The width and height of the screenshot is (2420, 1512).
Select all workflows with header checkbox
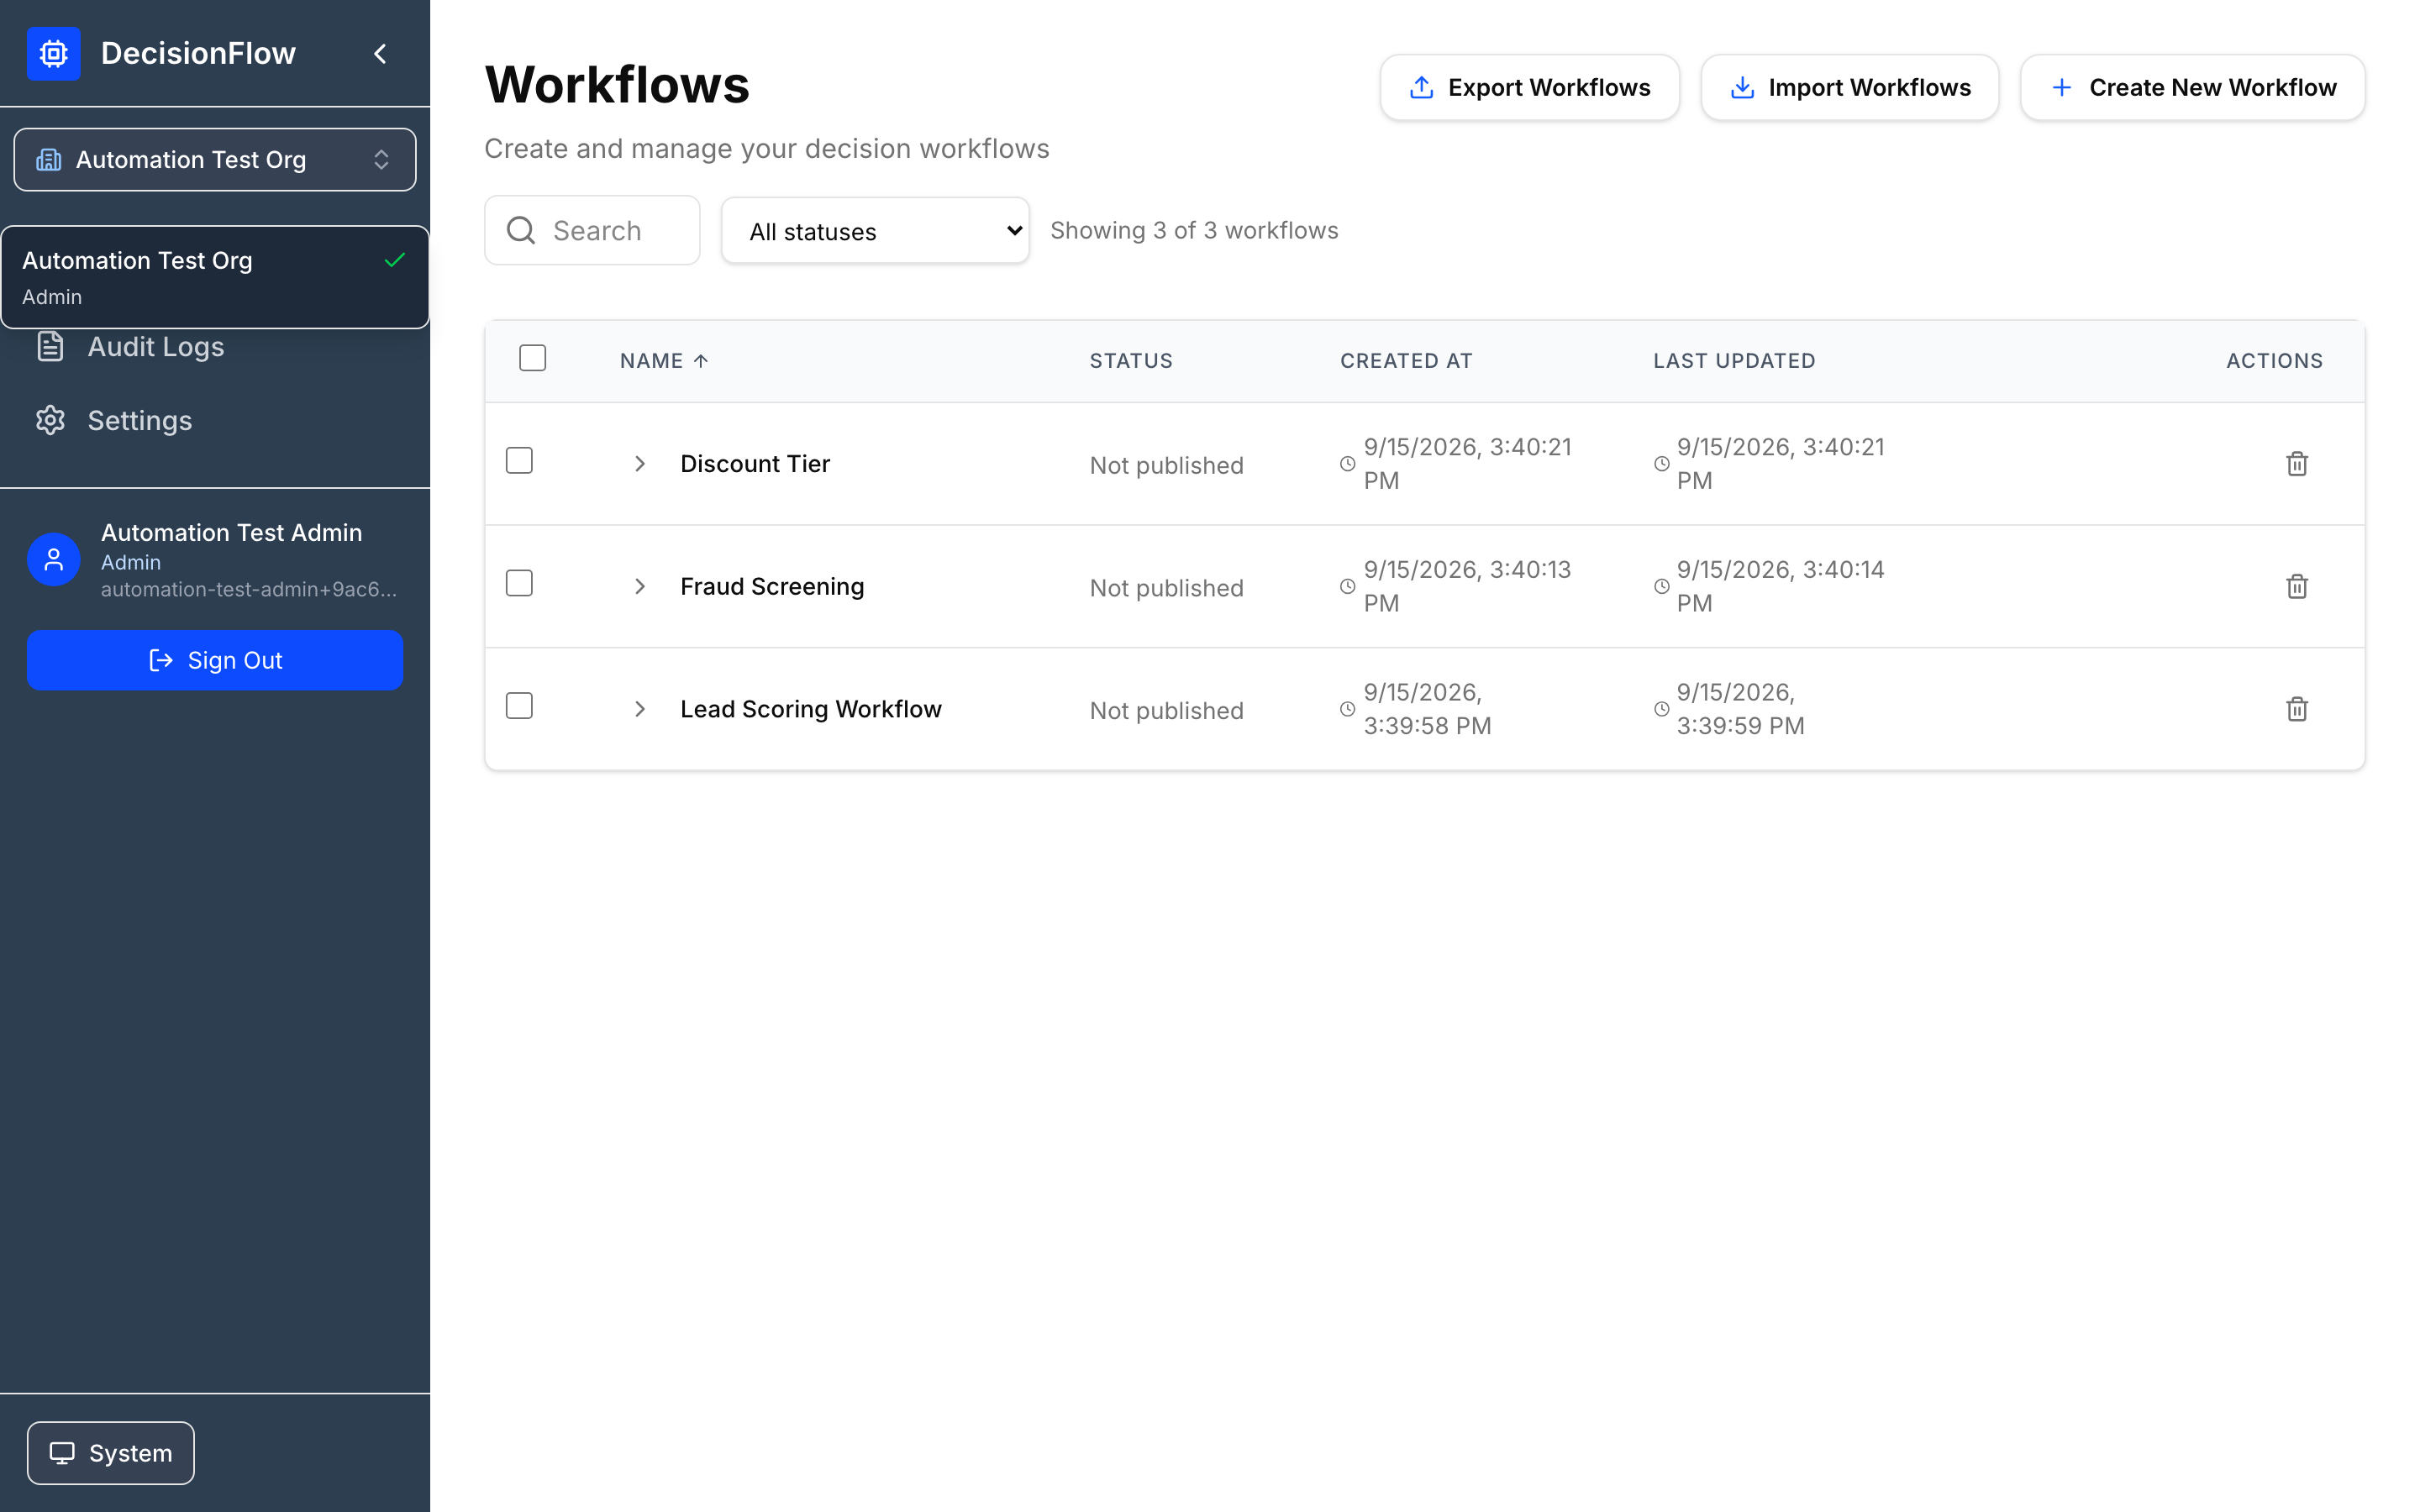pos(533,358)
